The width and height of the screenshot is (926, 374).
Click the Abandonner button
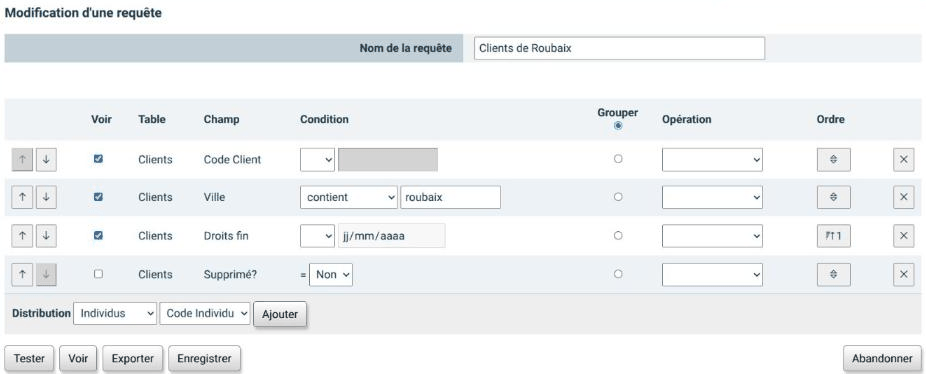882,359
